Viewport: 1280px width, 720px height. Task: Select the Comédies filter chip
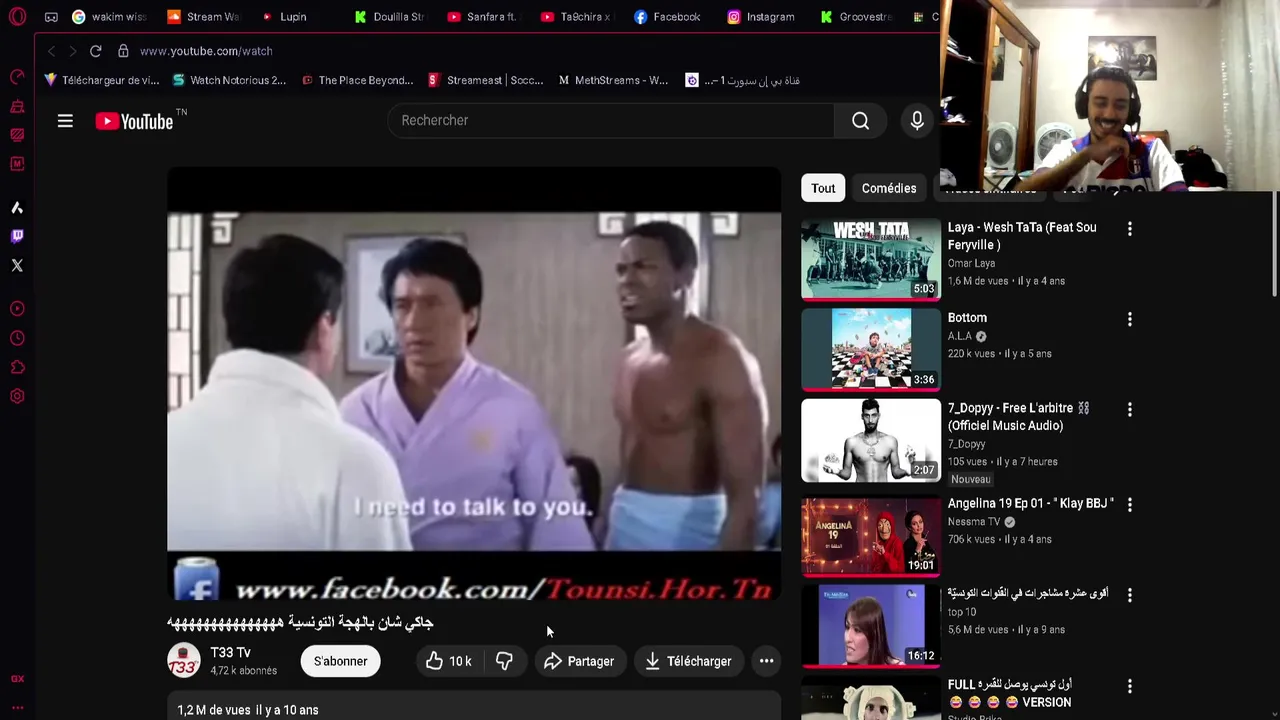[x=889, y=188]
